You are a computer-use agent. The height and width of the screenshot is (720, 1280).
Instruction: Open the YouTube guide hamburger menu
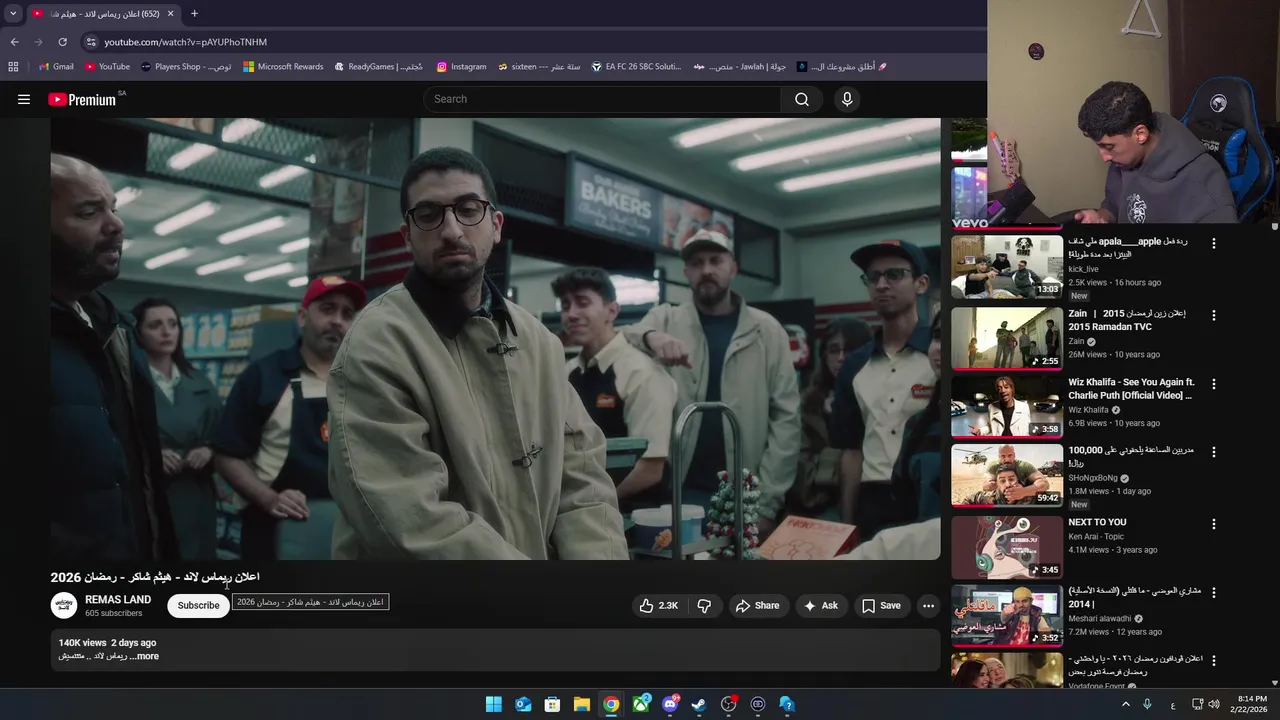pyautogui.click(x=24, y=99)
